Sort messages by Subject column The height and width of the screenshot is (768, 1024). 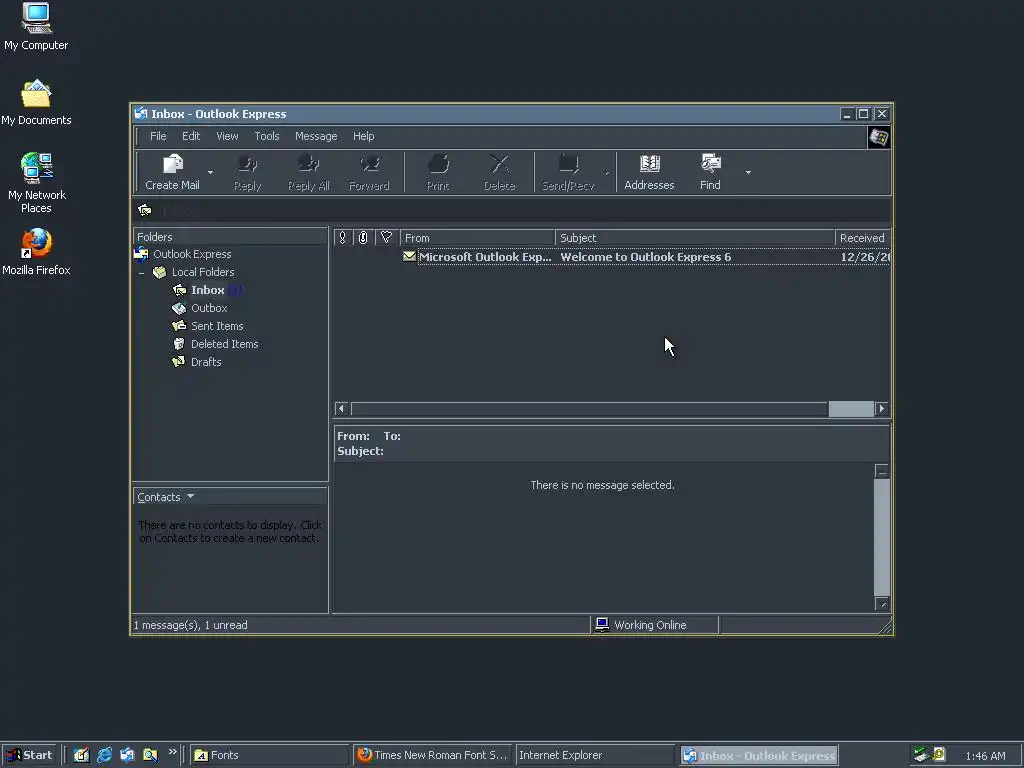(695, 238)
